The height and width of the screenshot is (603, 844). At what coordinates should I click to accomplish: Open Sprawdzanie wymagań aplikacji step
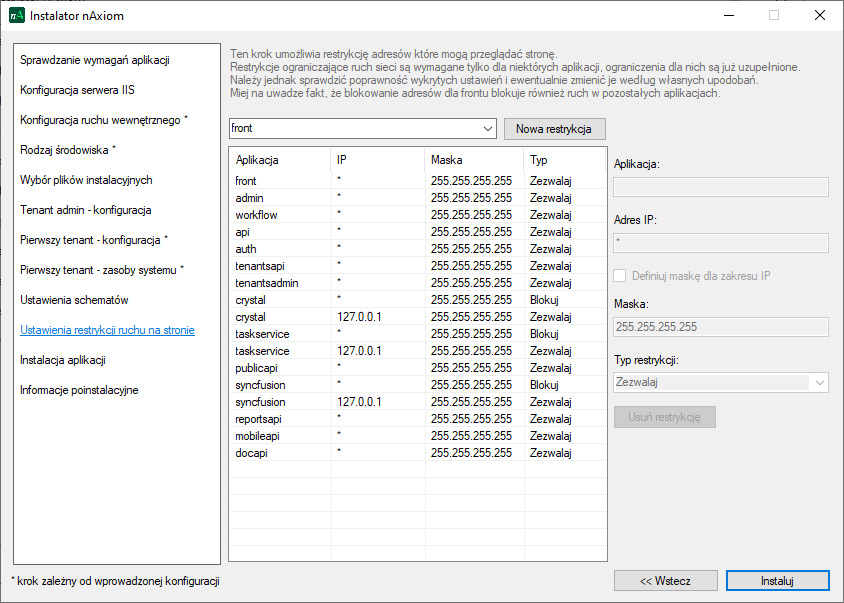[95, 60]
